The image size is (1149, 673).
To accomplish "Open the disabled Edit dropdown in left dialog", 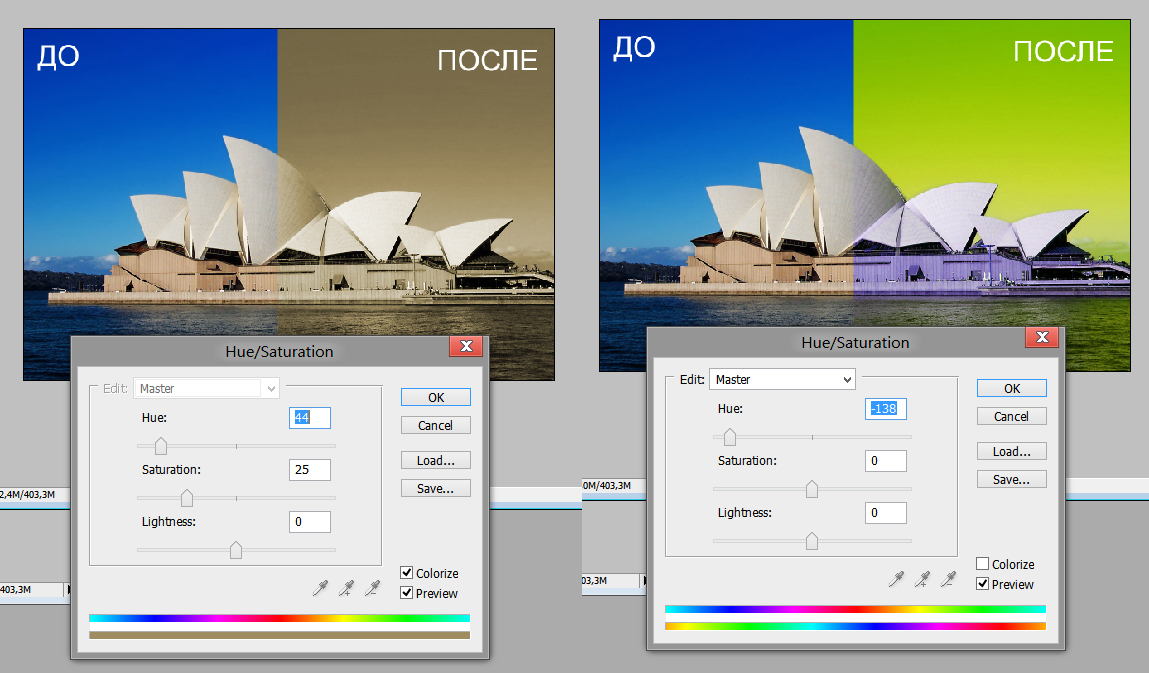I will pos(206,389).
